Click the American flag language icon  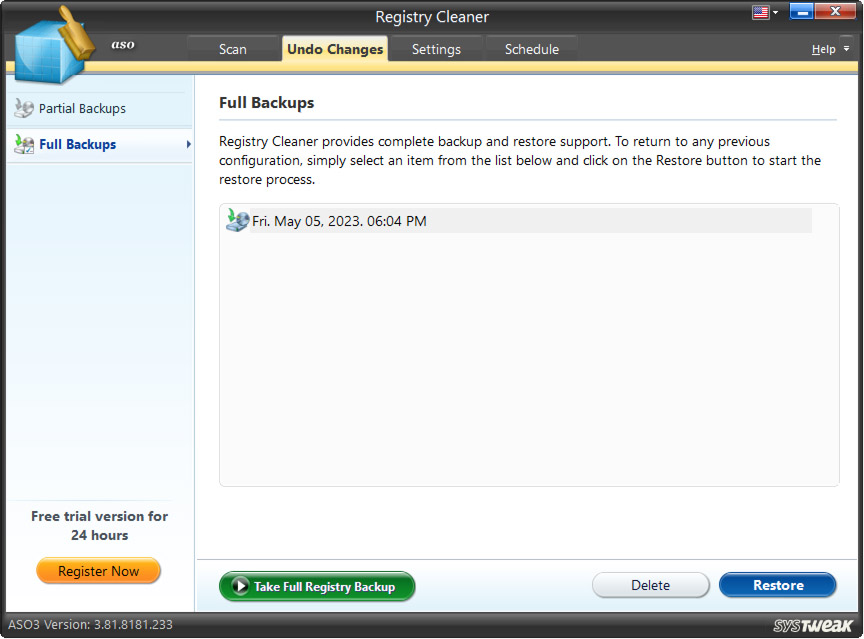759,12
